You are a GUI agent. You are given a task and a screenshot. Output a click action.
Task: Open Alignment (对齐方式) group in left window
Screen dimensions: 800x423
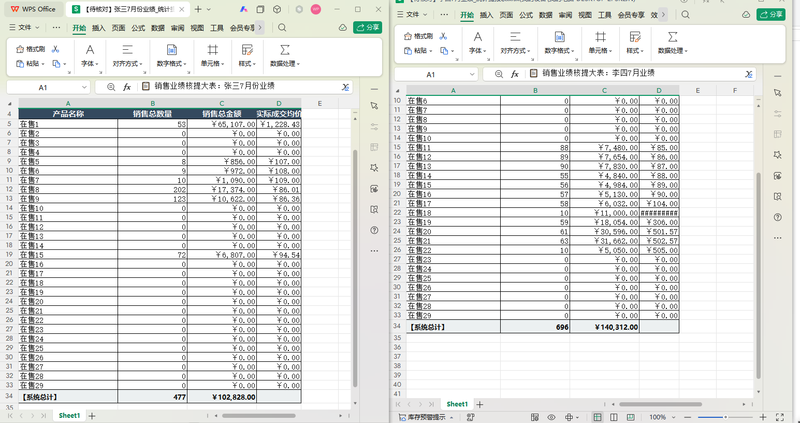[128, 56]
